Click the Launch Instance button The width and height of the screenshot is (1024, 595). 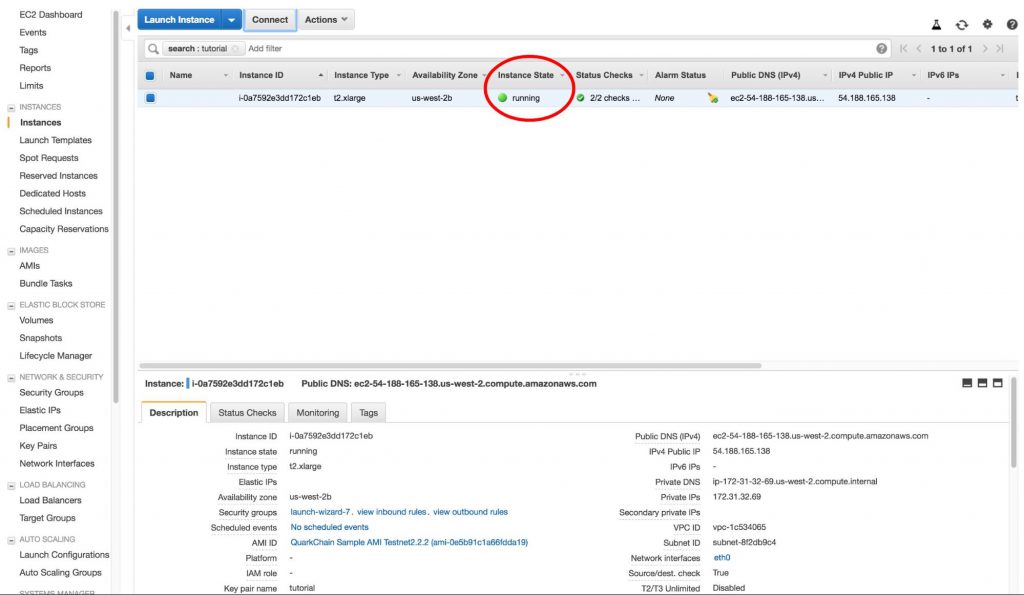click(180, 20)
